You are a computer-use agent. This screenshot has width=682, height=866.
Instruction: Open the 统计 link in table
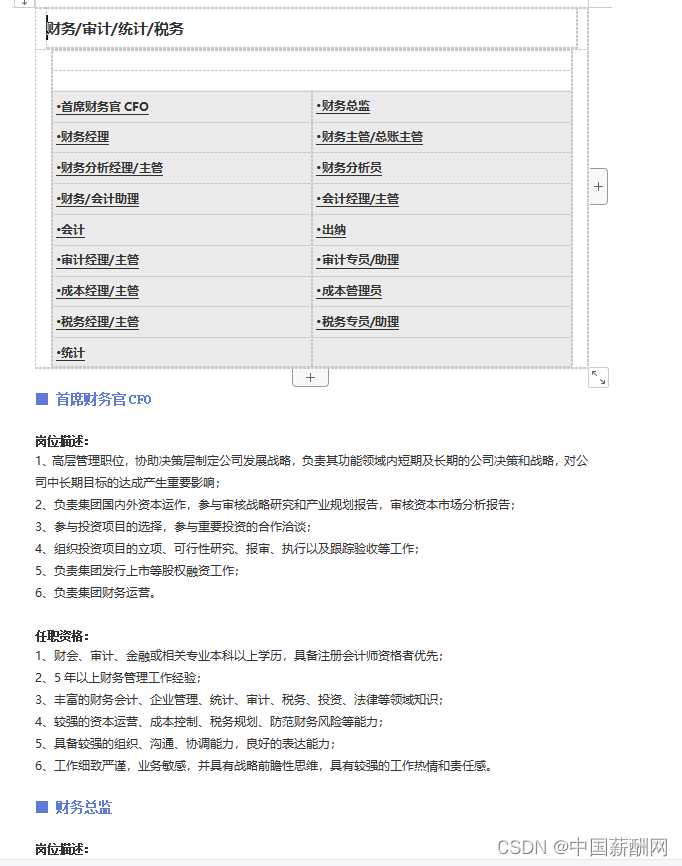(70, 353)
